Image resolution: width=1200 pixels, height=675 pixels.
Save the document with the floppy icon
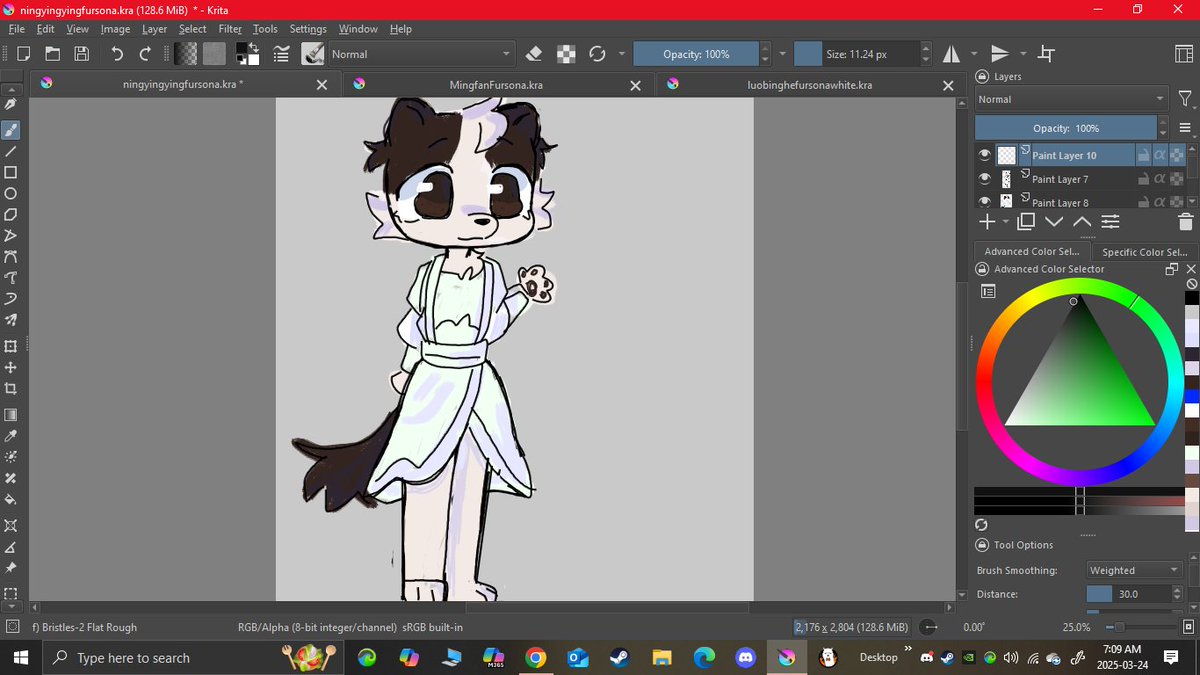tap(82, 54)
